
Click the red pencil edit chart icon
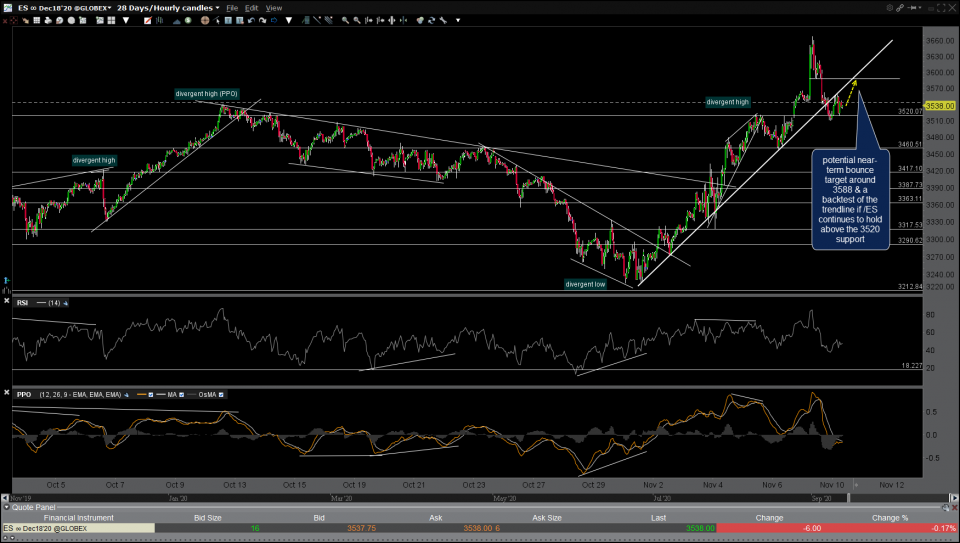click(x=148, y=20)
